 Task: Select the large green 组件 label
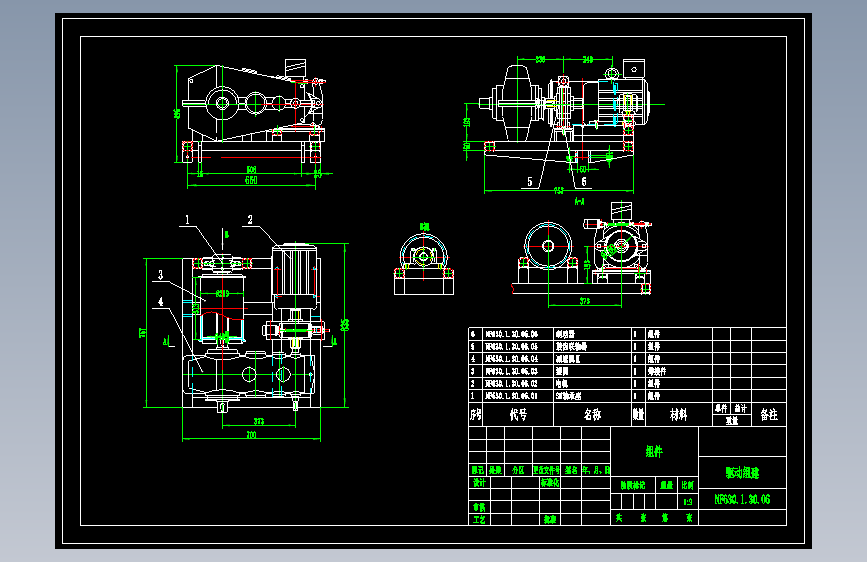(654, 451)
